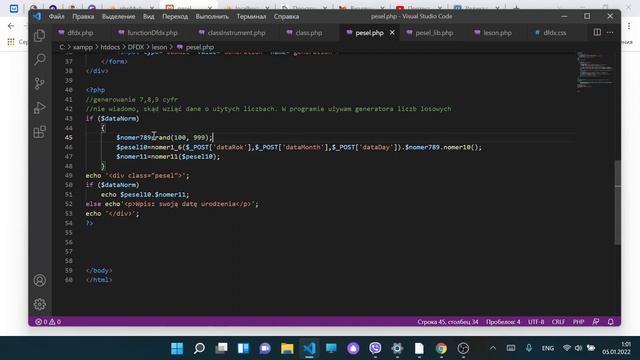Change the PHP language mode
The width and height of the screenshot is (640, 360).
pos(578,322)
